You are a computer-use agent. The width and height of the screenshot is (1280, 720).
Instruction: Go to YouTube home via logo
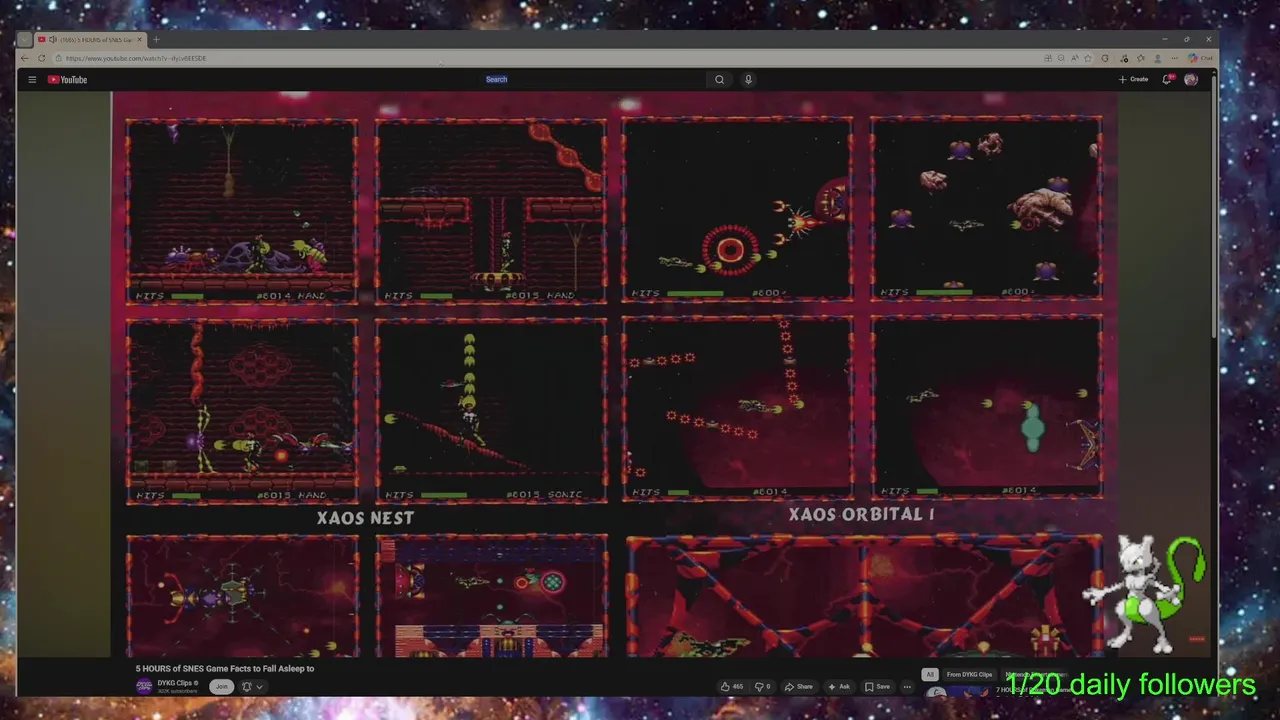pyautogui.click(x=68, y=80)
